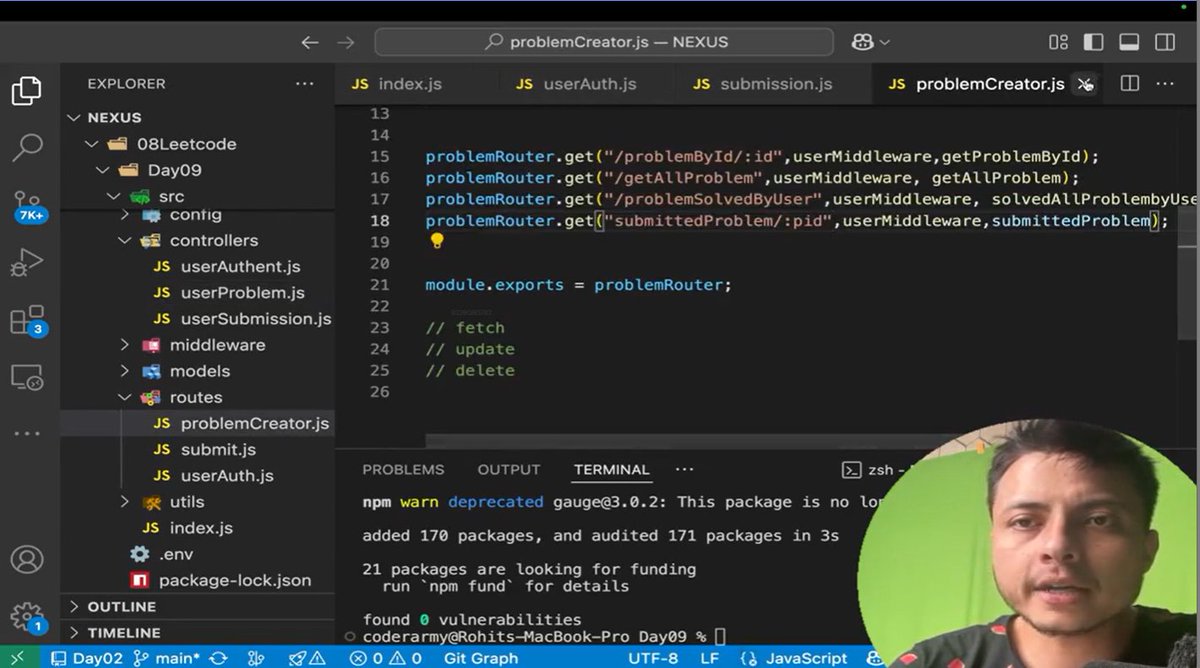This screenshot has height=668, width=1200.
Task: Open the Extensions view with badge 3
Action: (x=27, y=321)
